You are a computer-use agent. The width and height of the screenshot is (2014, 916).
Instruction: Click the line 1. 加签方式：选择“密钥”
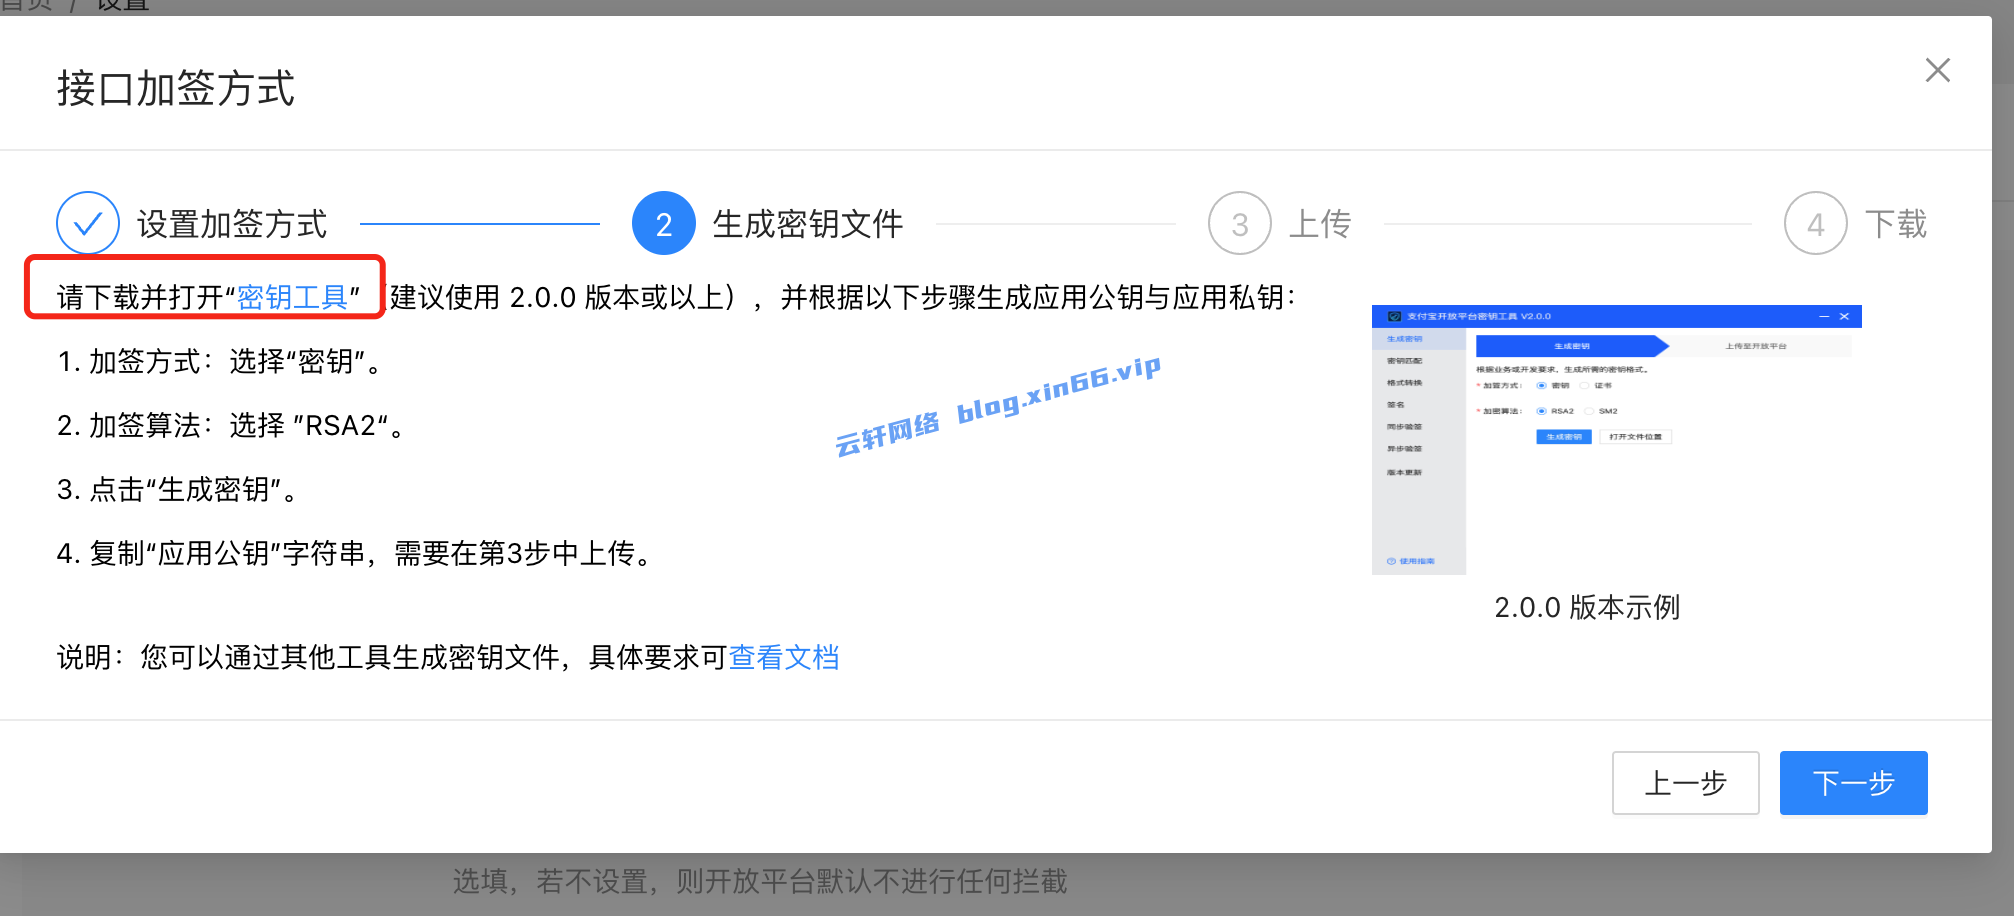pos(221,361)
